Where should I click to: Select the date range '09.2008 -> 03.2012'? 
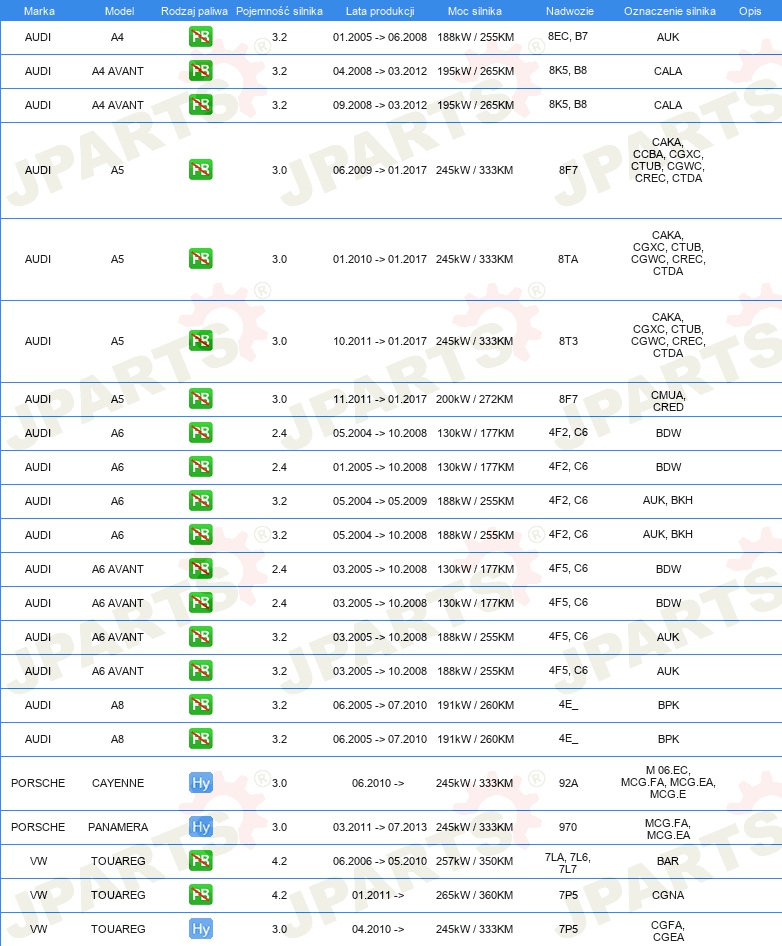[x=380, y=105]
